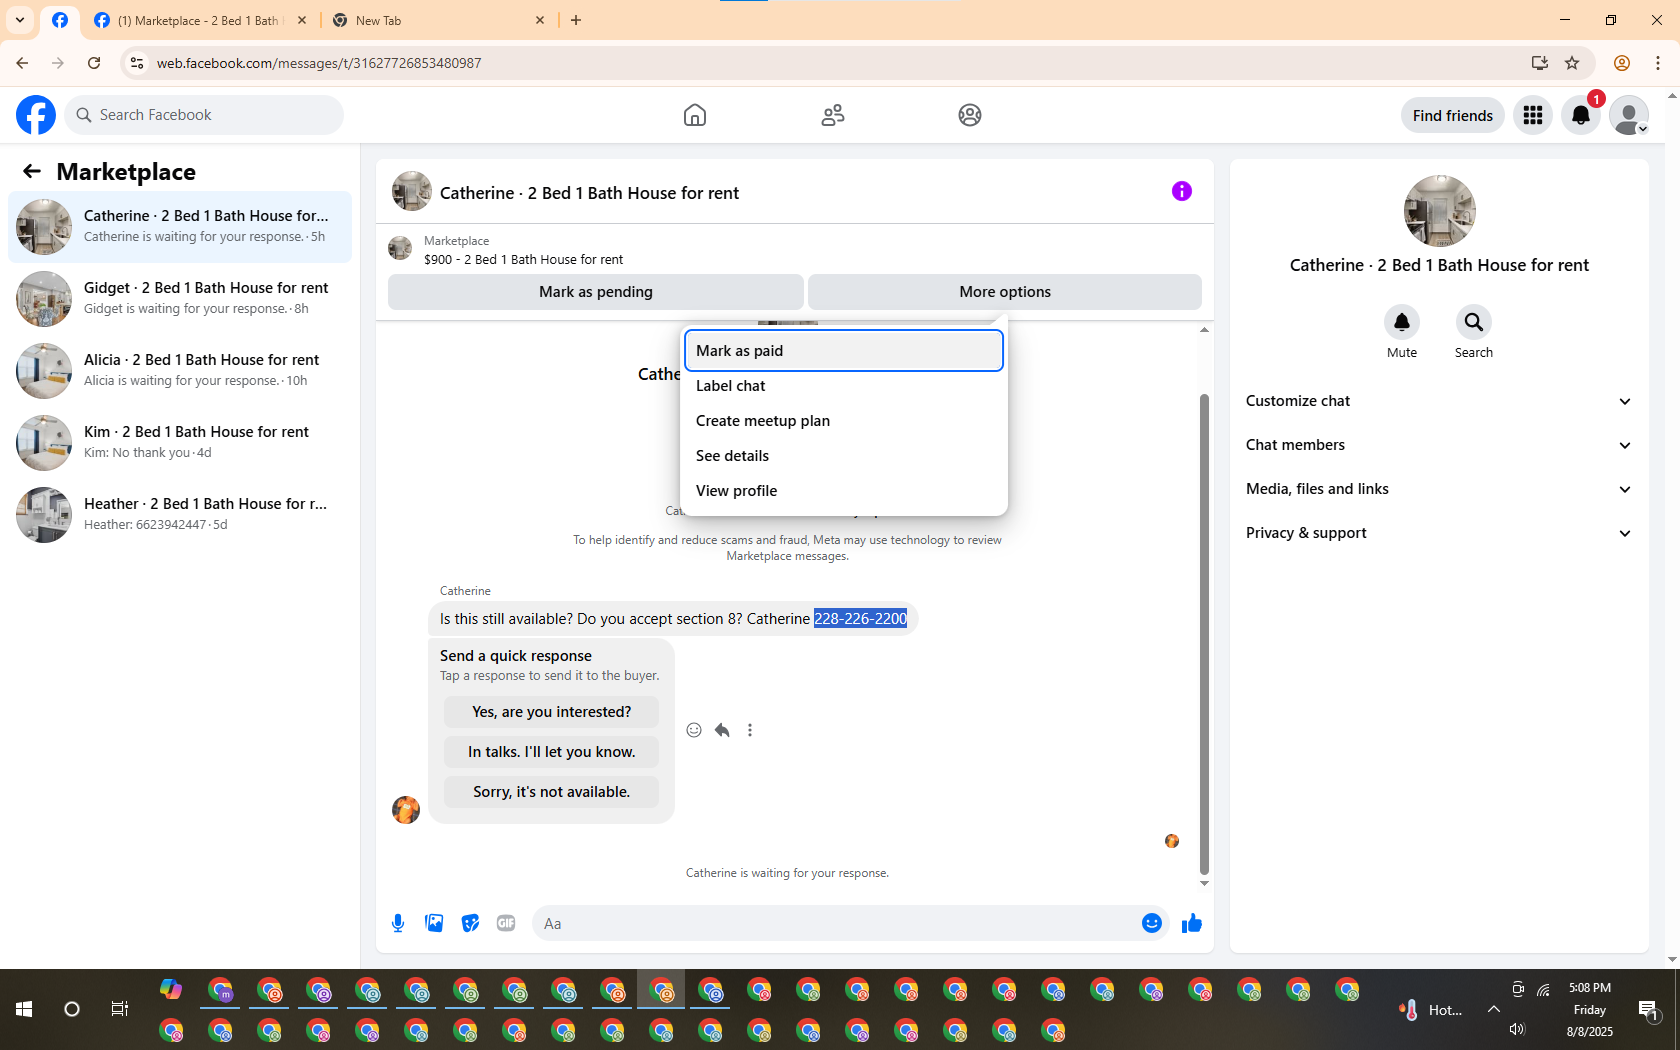
Task: Click Catherine's listing thumbnail in right panel
Action: (x=1440, y=211)
